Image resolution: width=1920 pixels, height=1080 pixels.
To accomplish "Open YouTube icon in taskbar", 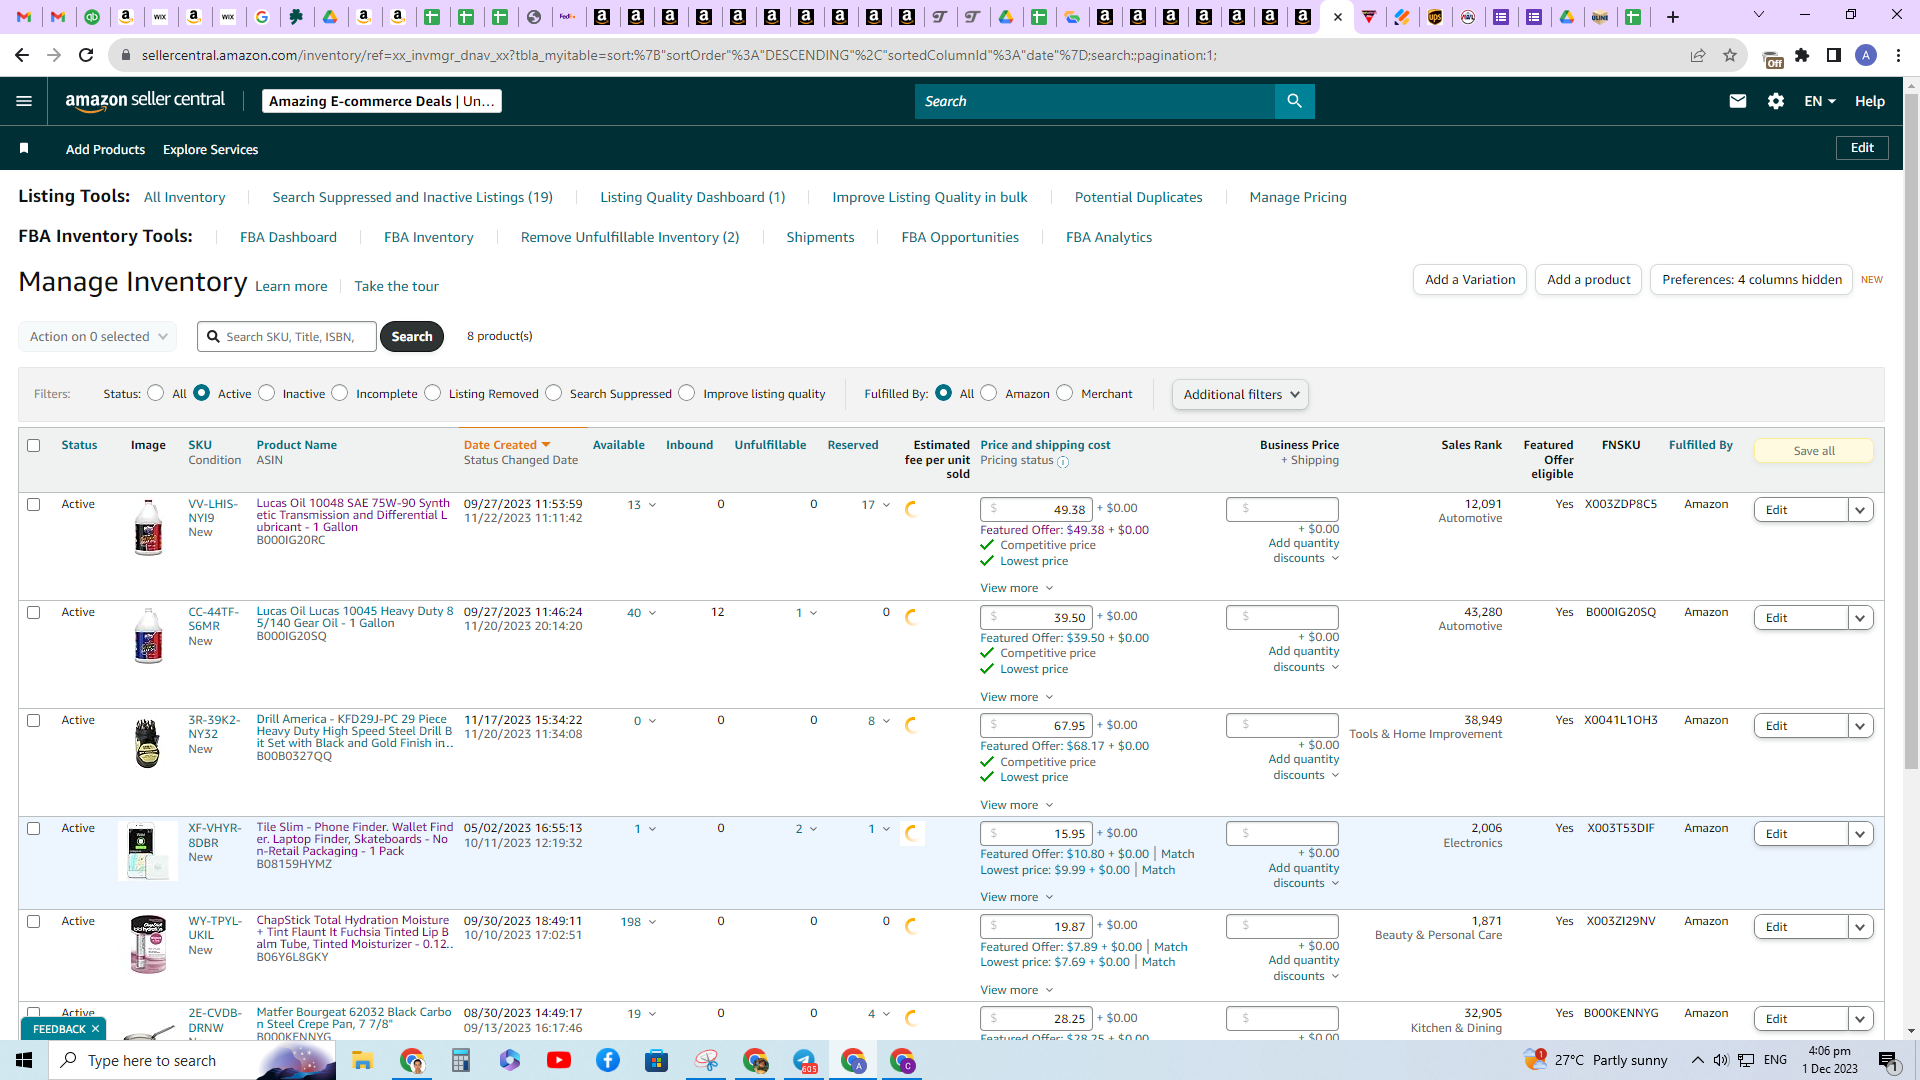I will click(559, 1060).
